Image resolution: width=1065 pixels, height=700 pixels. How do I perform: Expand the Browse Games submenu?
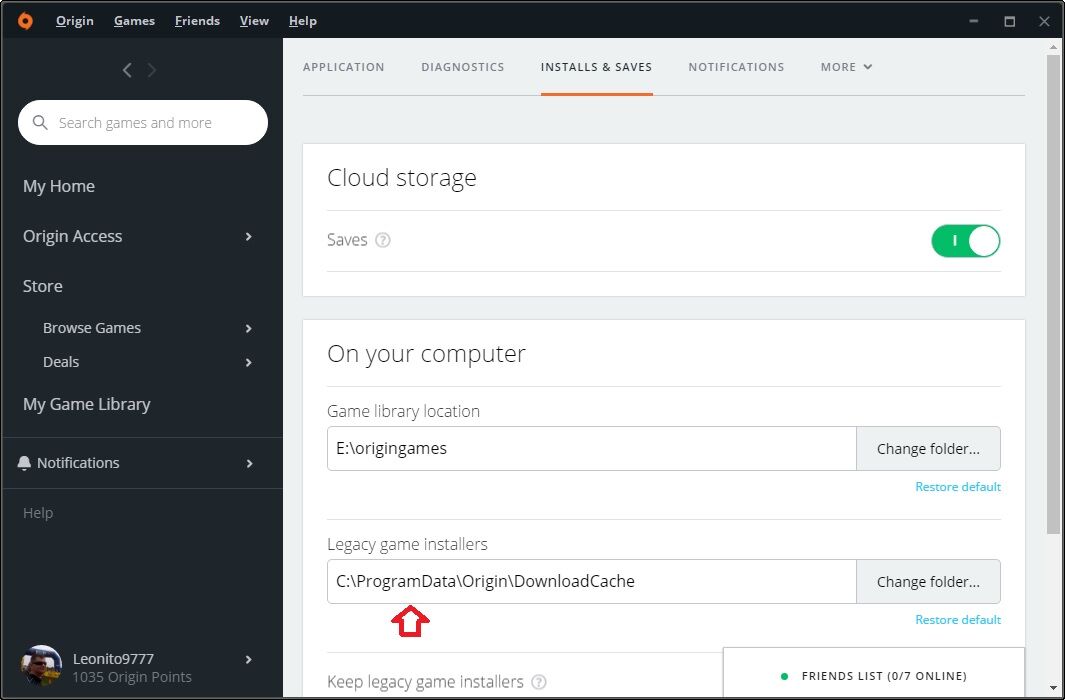tap(249, 329)
